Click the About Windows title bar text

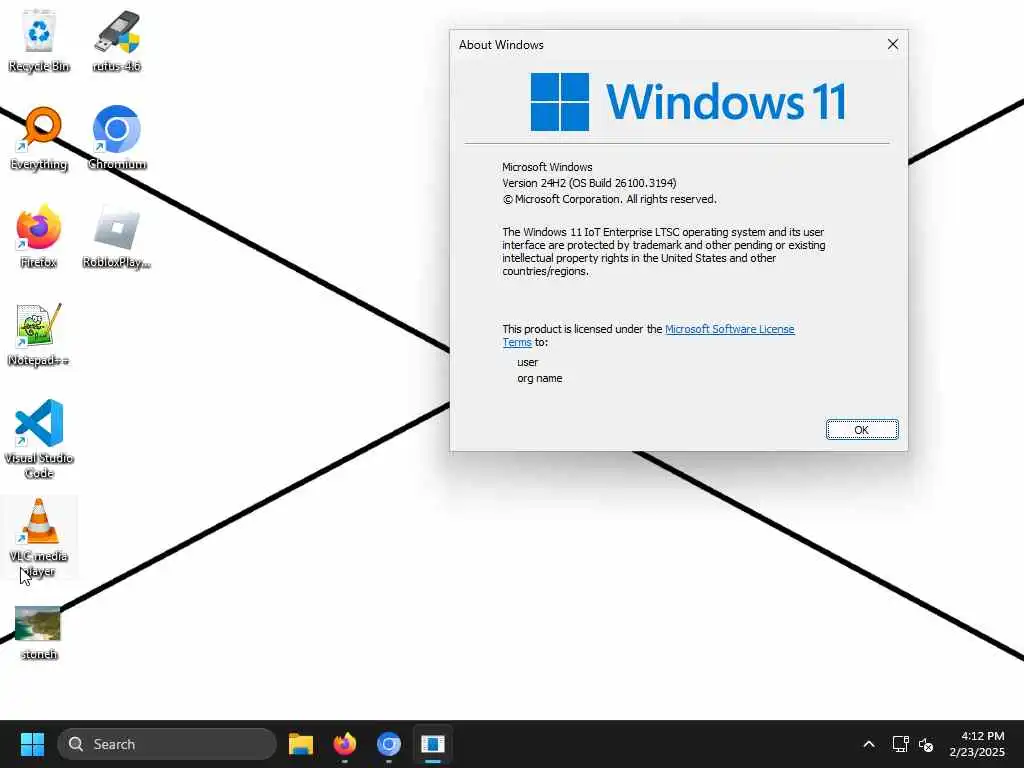[501, 45]
